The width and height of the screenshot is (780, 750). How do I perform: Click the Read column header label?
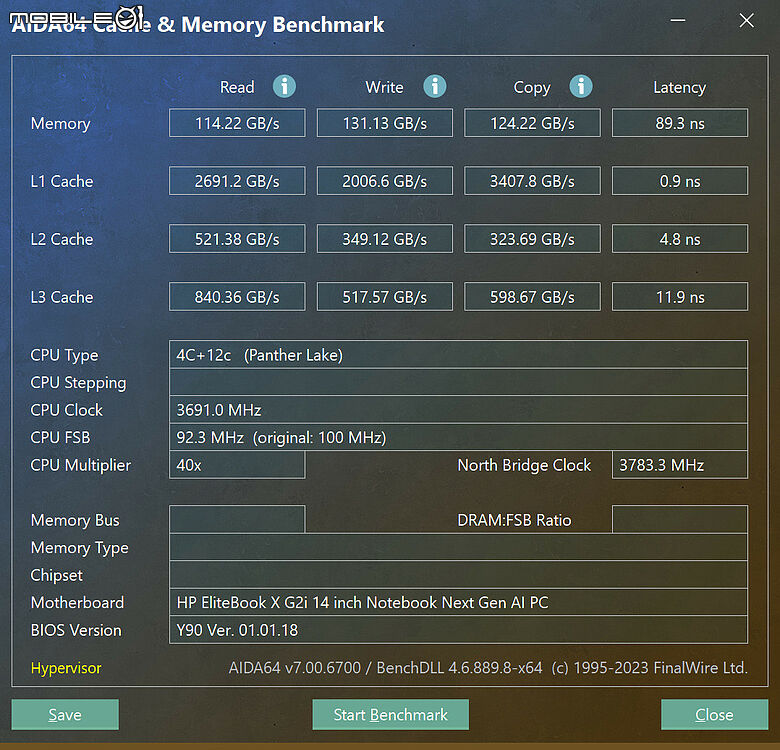pyautogui.click(x=237, y=87)
